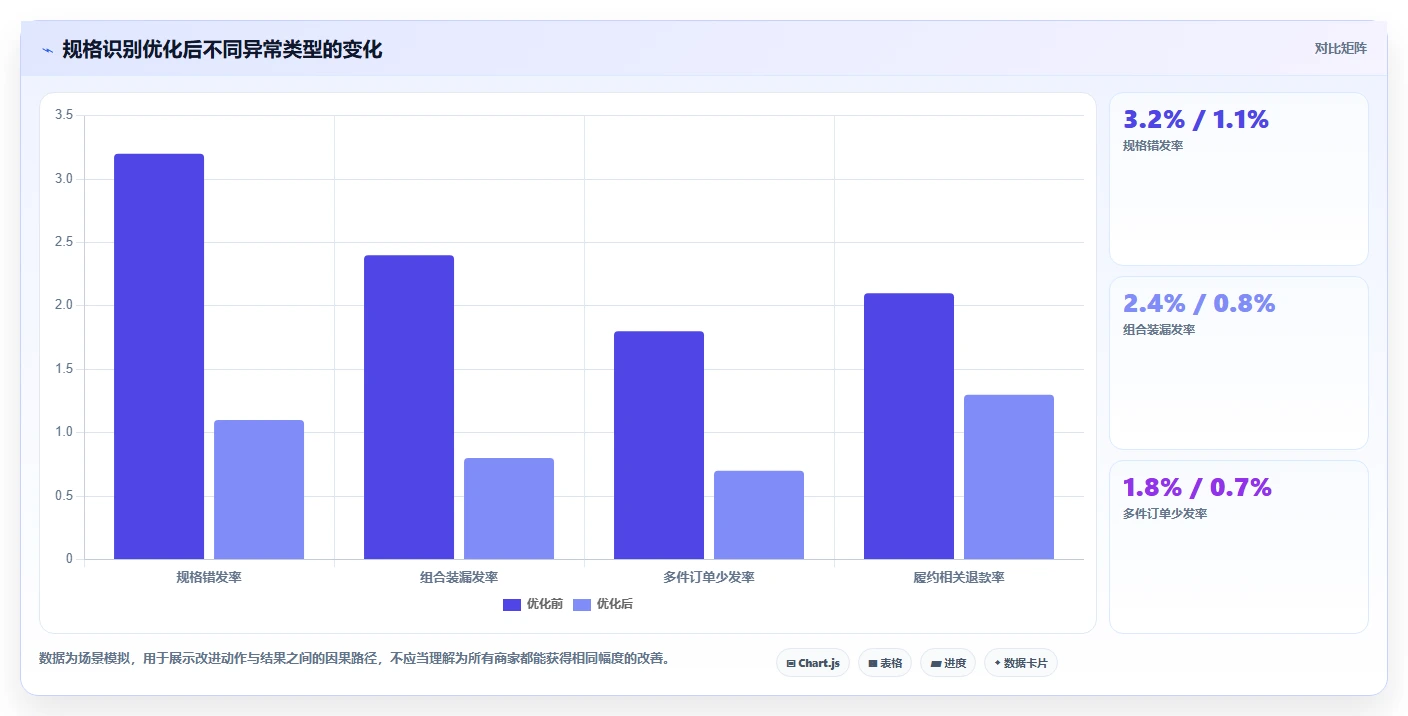
Task: Click the 多件订单少发率 x-axis label
Action: pyautogui.click(x=709, y=578)
